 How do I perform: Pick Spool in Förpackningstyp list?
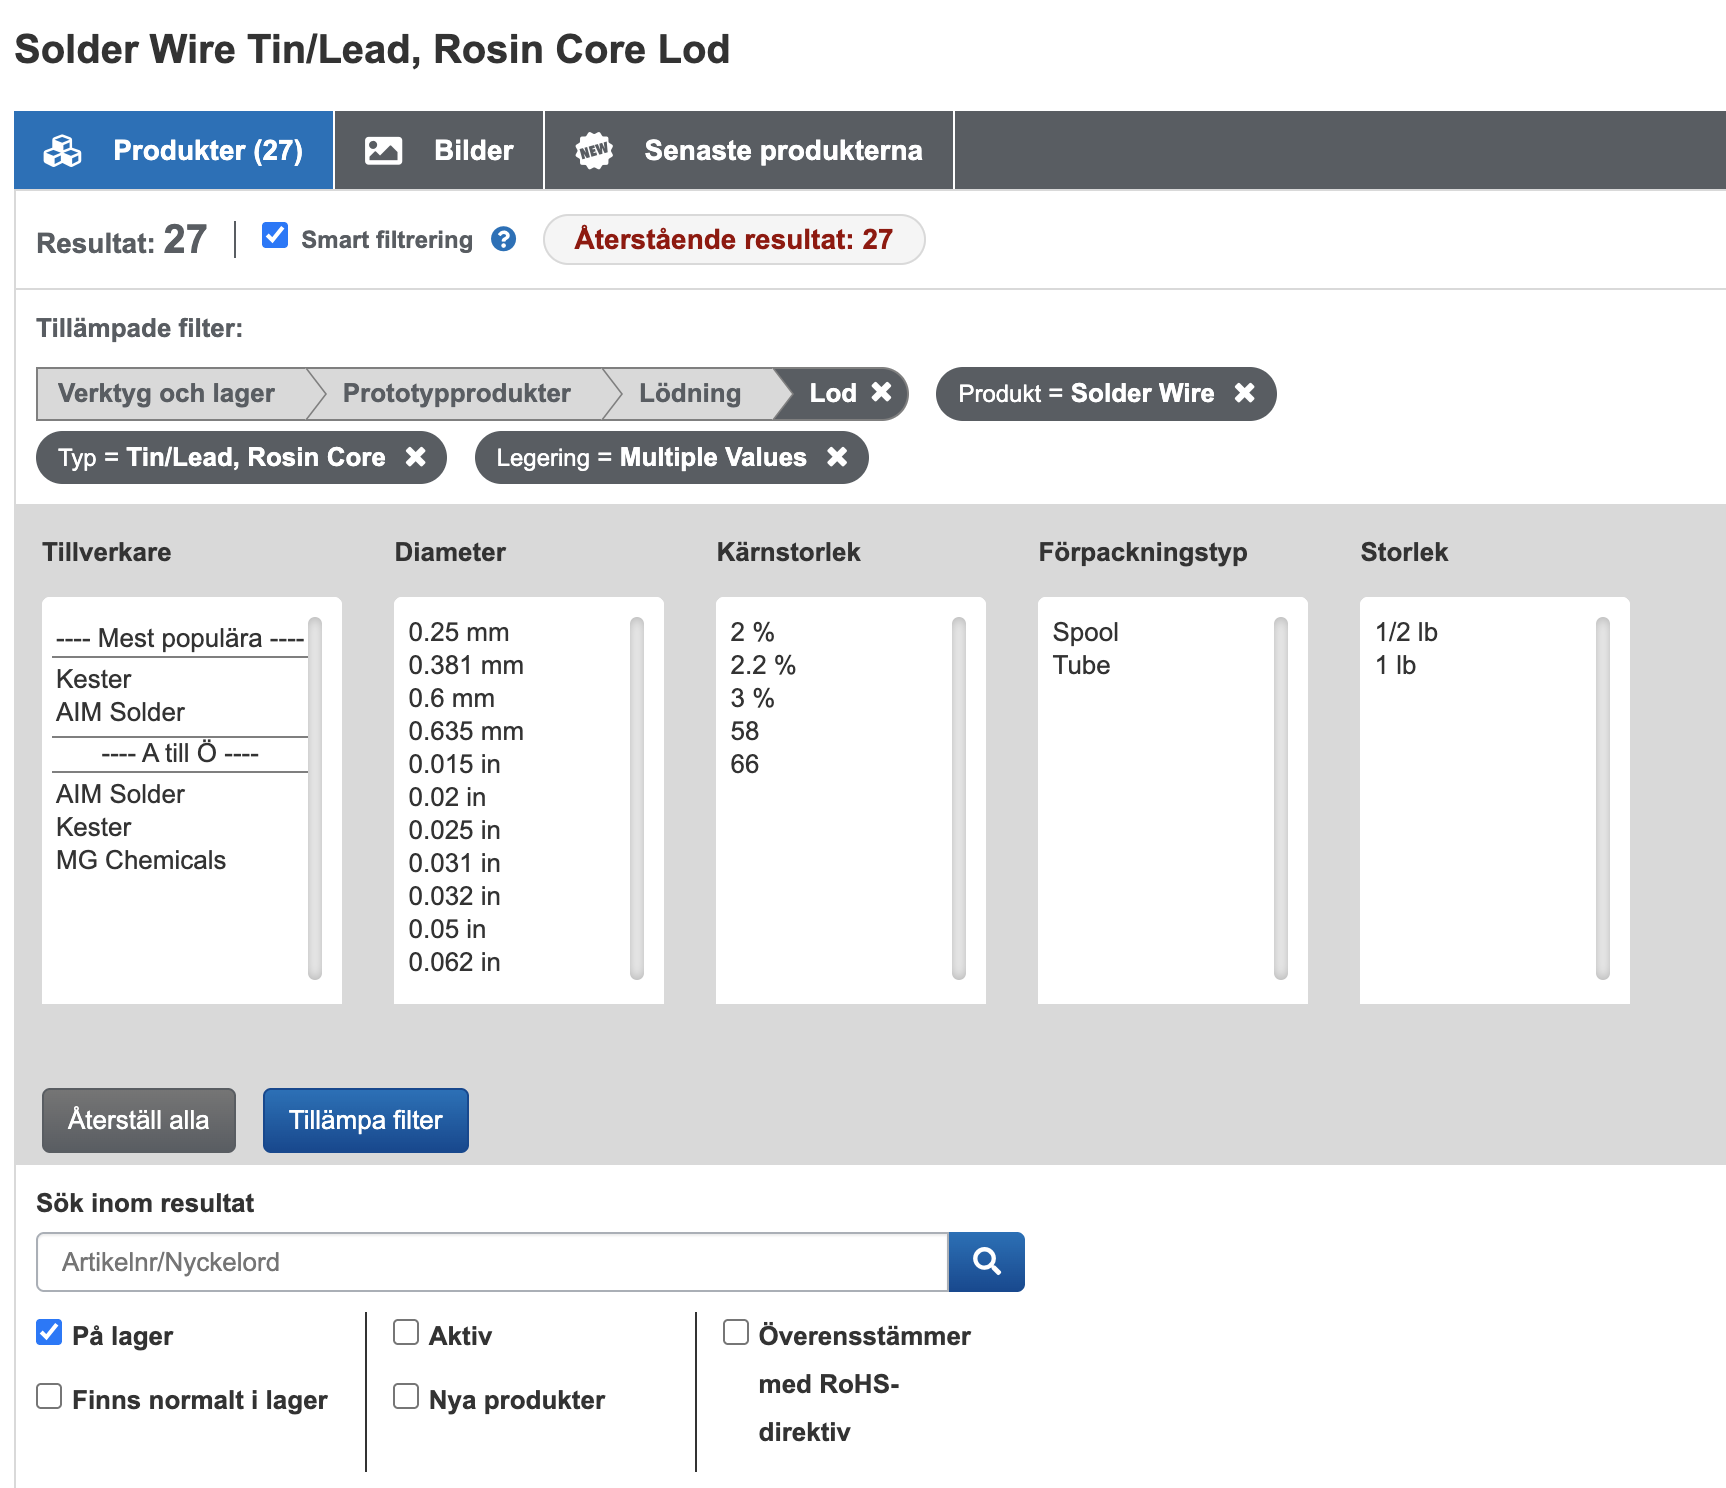(1085, 632)
